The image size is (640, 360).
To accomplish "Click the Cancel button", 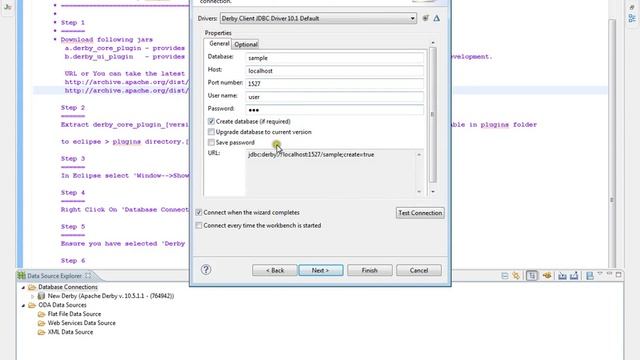I will 419,270.
